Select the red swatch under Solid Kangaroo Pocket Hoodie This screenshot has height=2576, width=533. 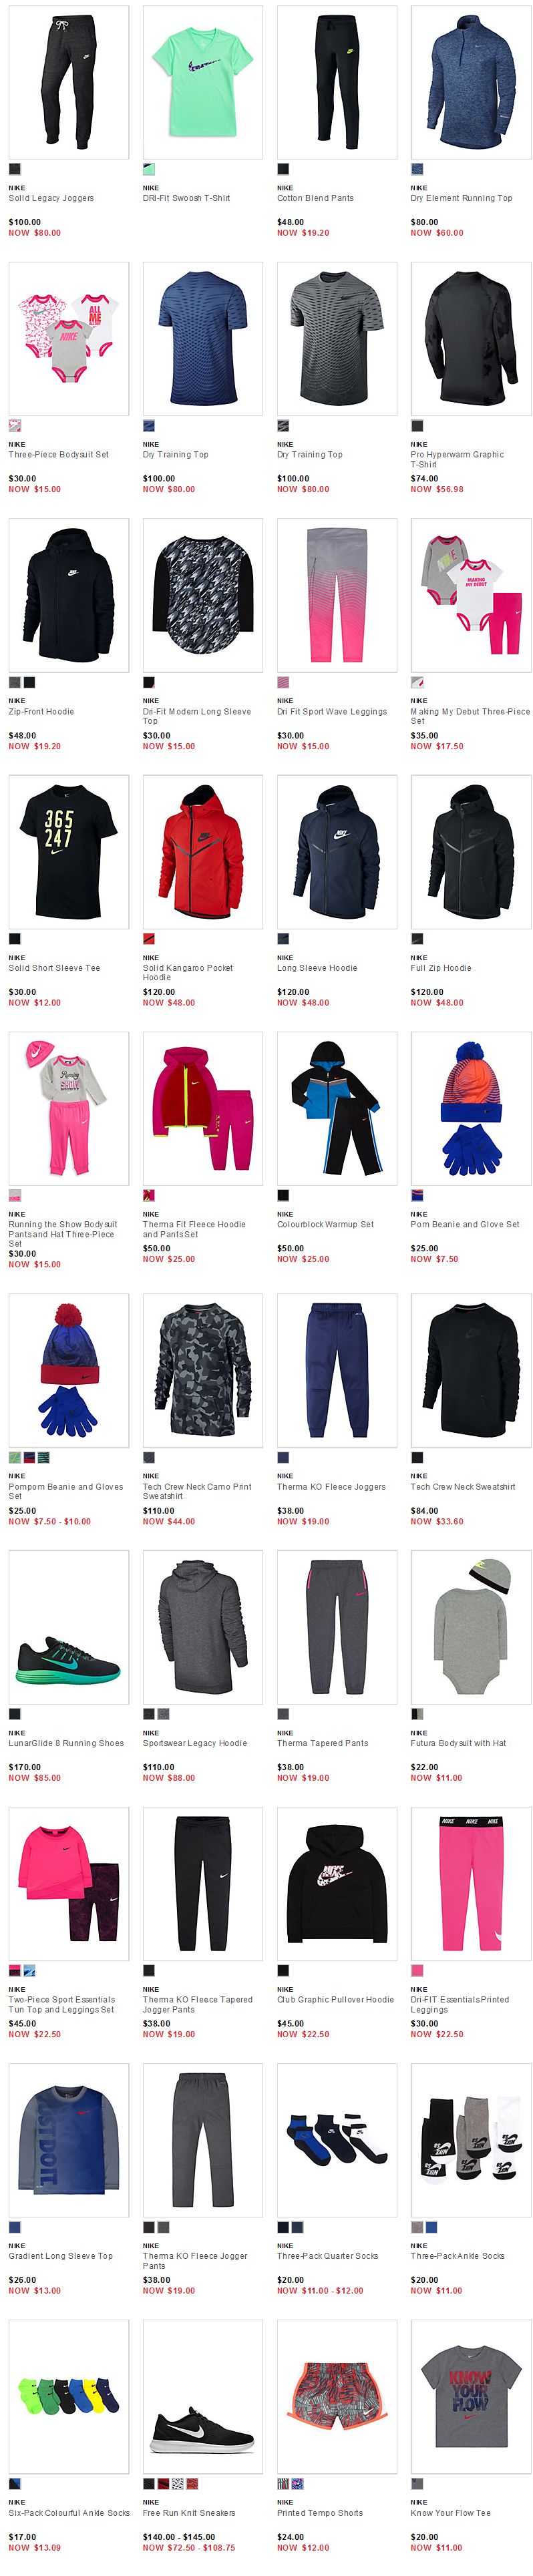pos(149,939)
